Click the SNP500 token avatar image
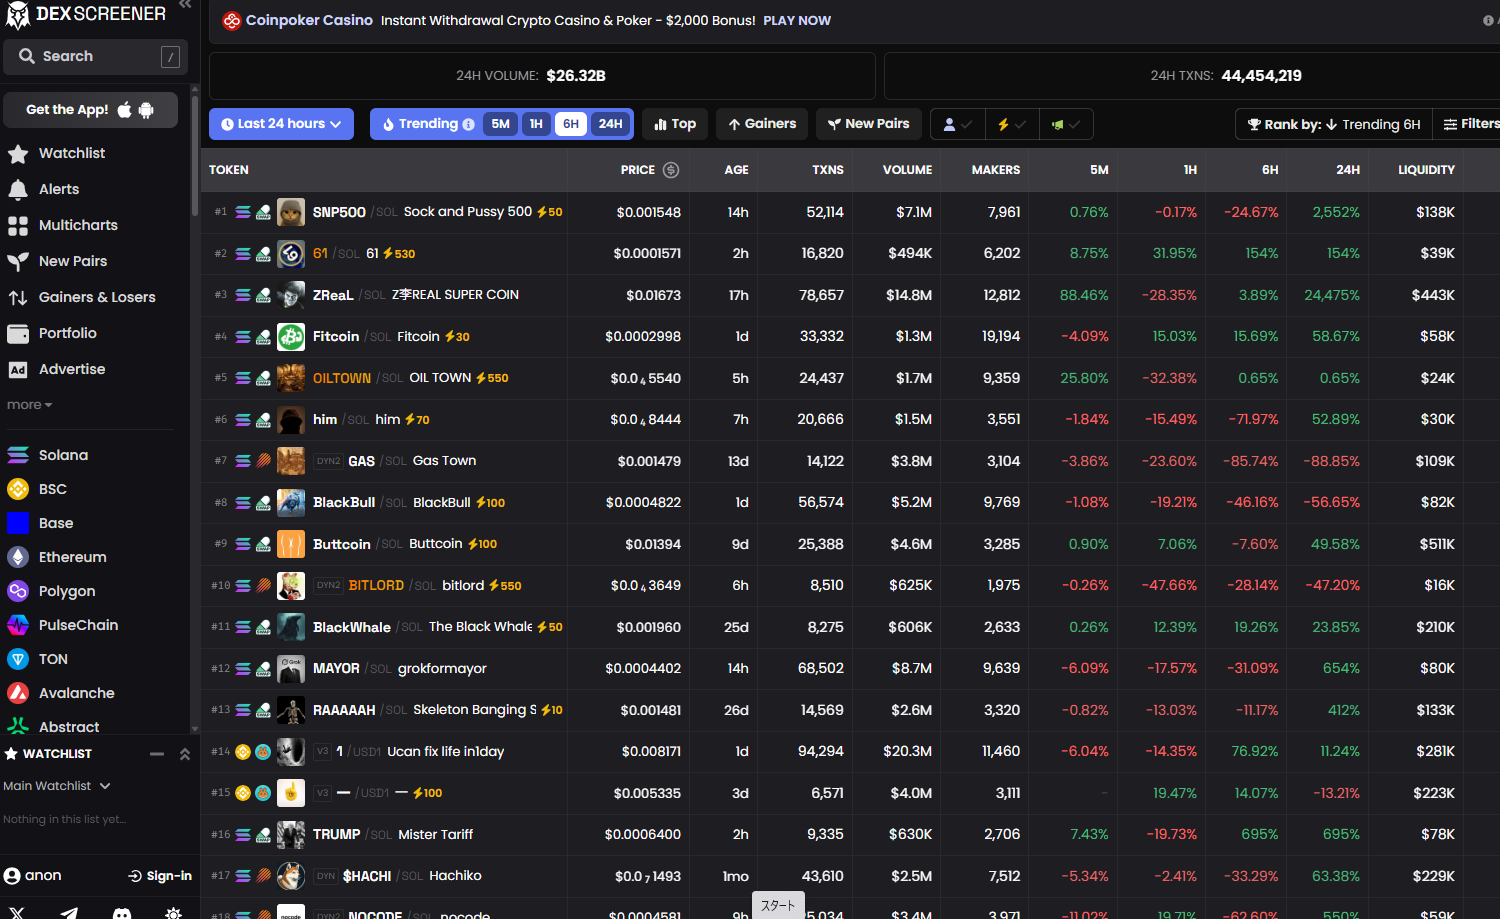This screenshot has width=1500, height=919. 291,212
